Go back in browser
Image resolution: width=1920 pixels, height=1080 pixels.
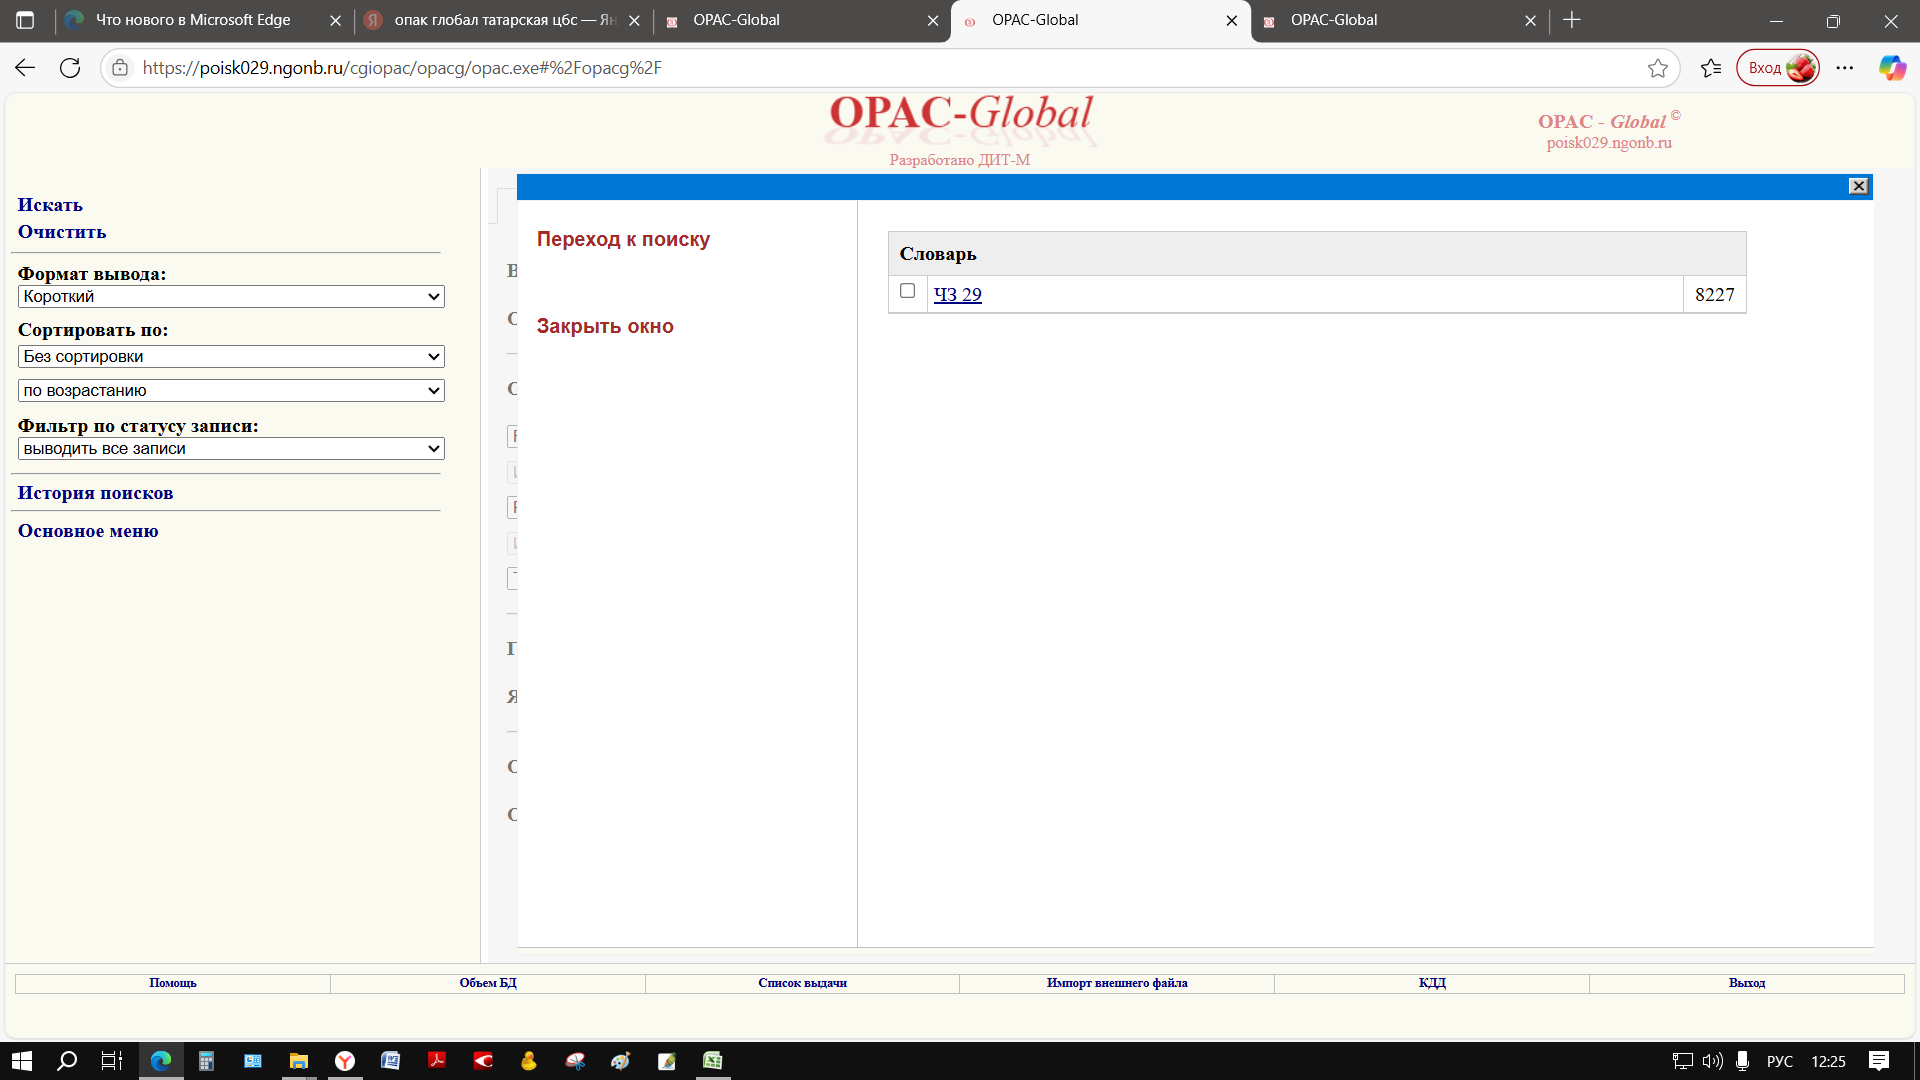click(25, 68)
